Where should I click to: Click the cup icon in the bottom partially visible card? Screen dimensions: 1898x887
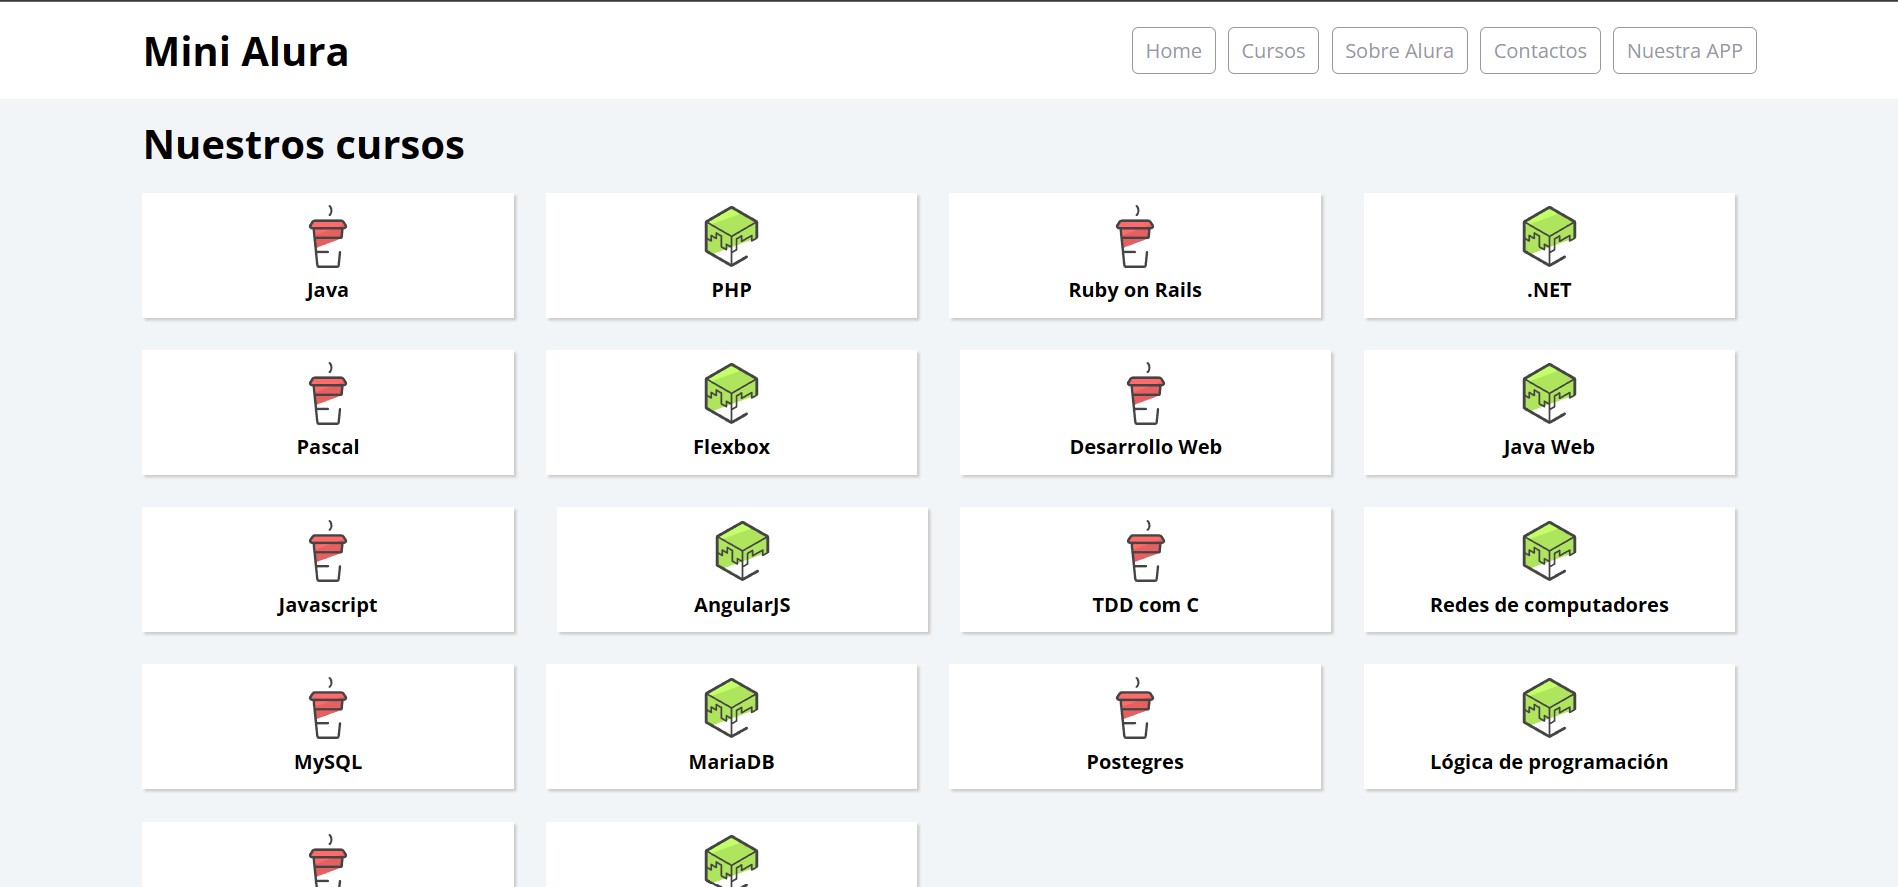point(327,861)
